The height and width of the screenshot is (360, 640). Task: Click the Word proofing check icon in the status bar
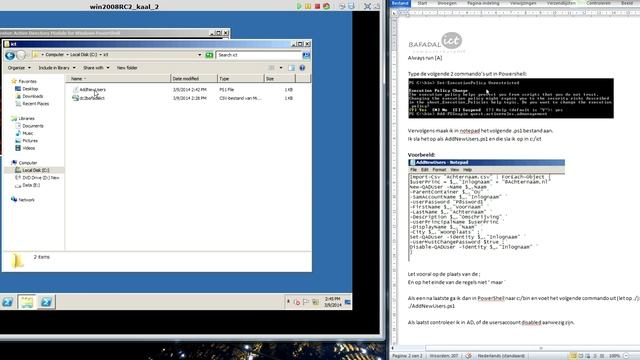click(468, 356)
